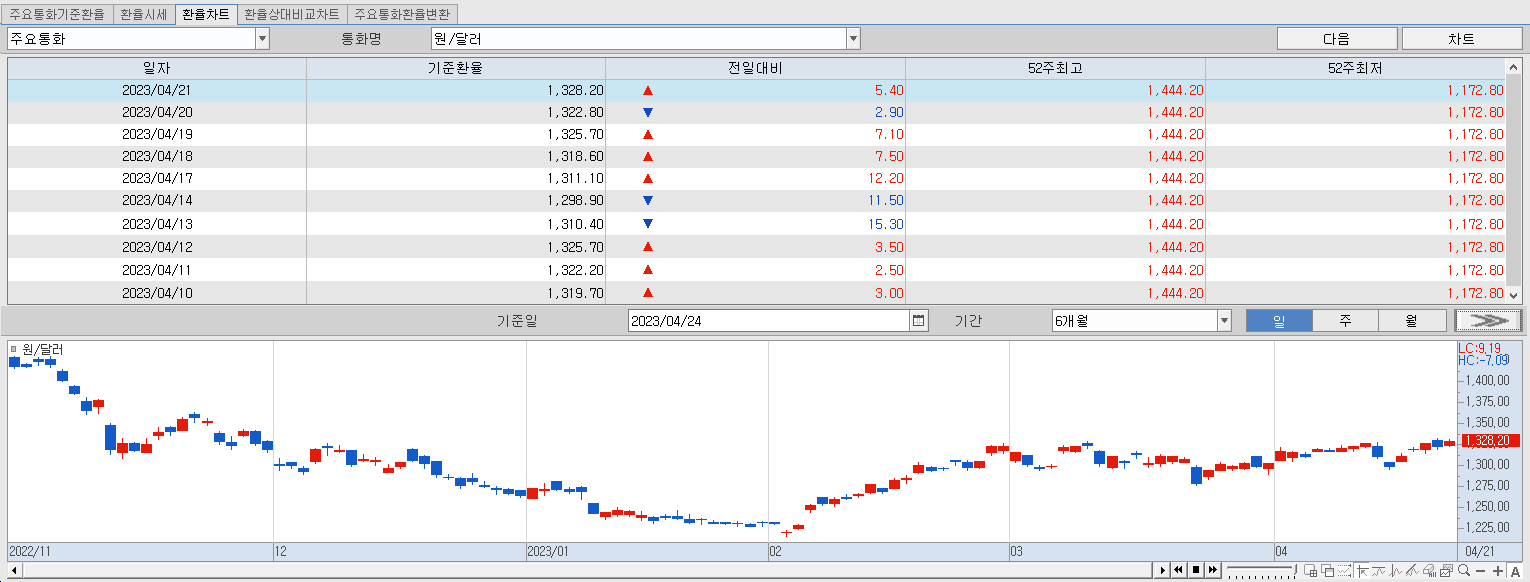The width and height of the screenshot is (1530, 582).
Task: Click the tiled chart window layout icon
Action: tap(1311, 571)
